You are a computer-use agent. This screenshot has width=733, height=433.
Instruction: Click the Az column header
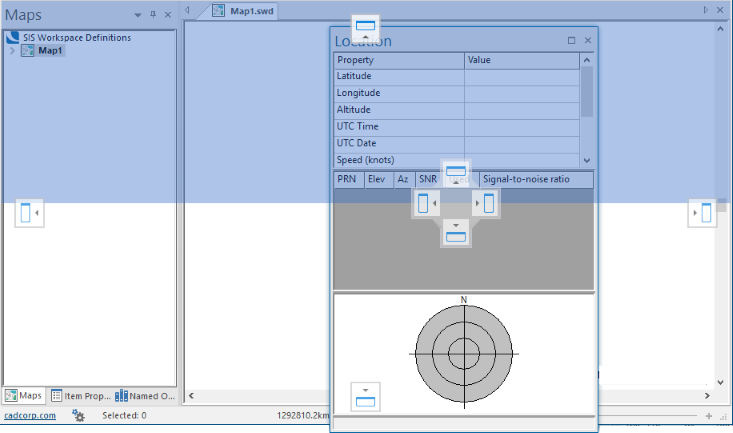point(404,179)
